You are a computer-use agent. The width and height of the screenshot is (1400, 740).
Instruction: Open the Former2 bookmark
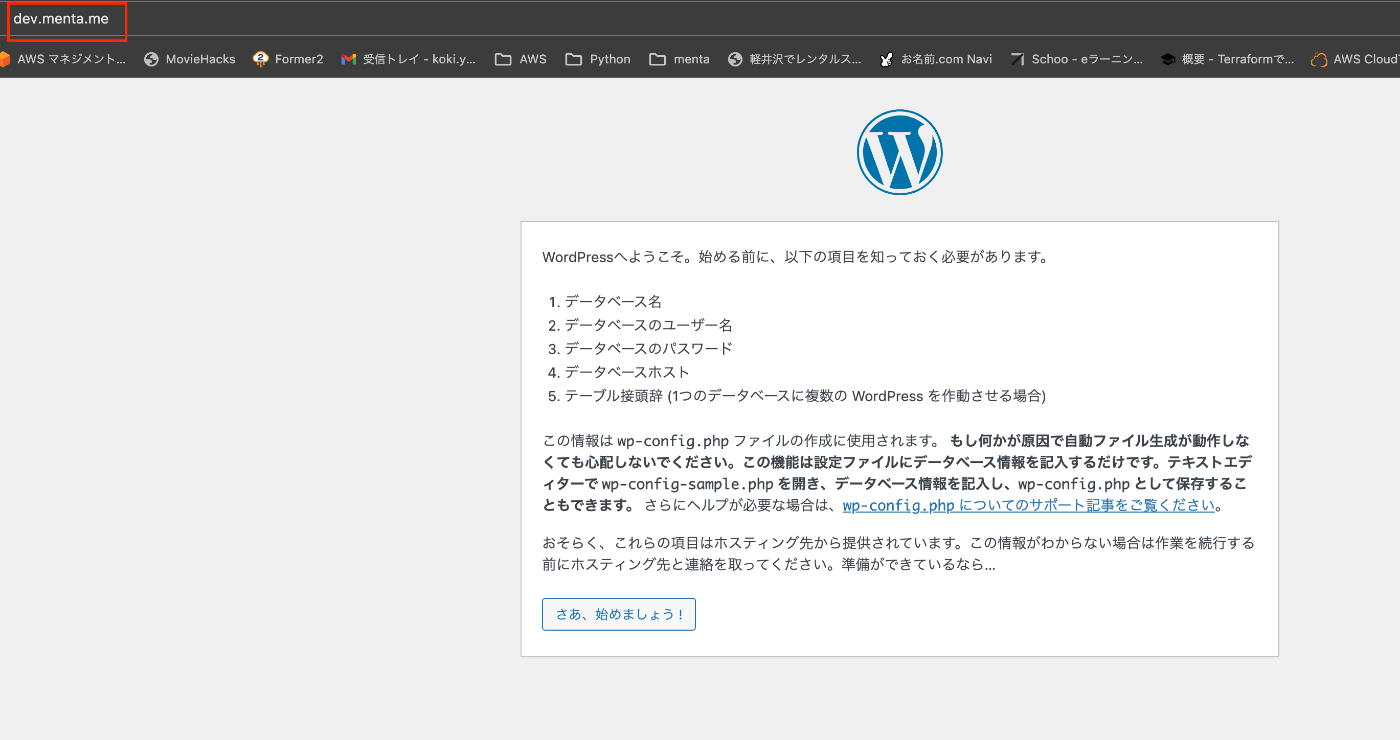click(x=288, y=59)
